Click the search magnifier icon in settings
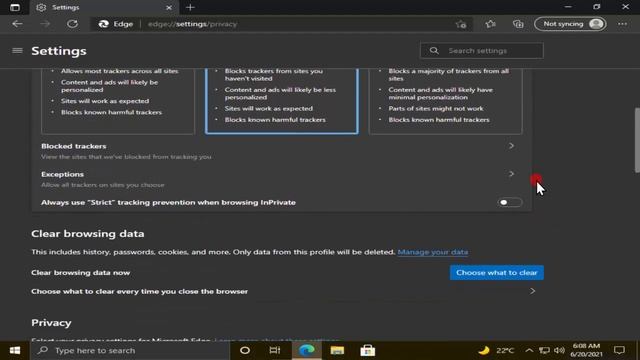The width and height of the screenshot is (640, 360). pyautogui.click(x=434, y=51)
